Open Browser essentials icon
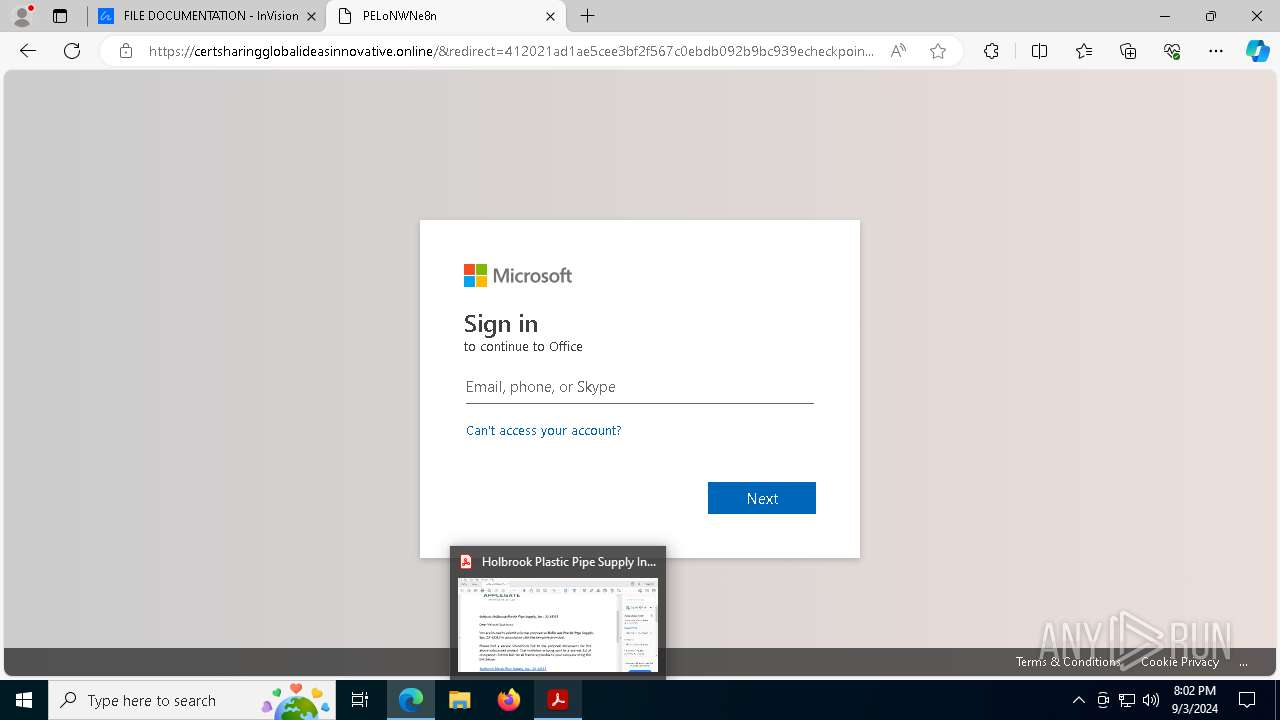The height and width of the screenshot is (720, 1280). [1172, 51]
